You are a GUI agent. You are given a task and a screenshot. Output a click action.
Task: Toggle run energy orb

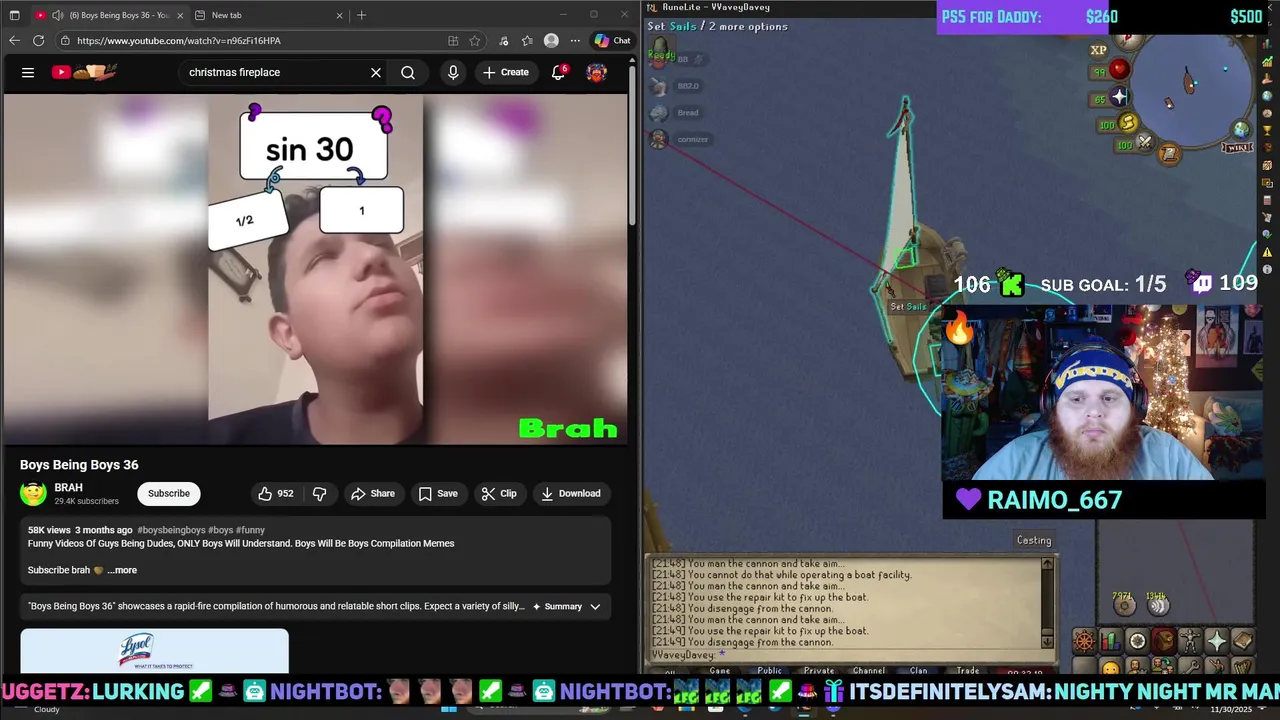[1129, 124]
